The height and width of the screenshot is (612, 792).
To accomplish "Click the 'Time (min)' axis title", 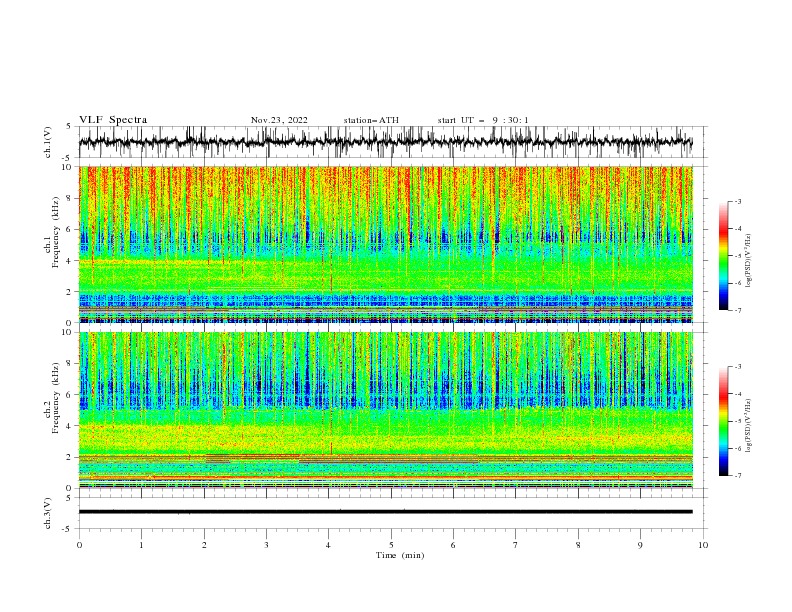I will coord(400,555).
